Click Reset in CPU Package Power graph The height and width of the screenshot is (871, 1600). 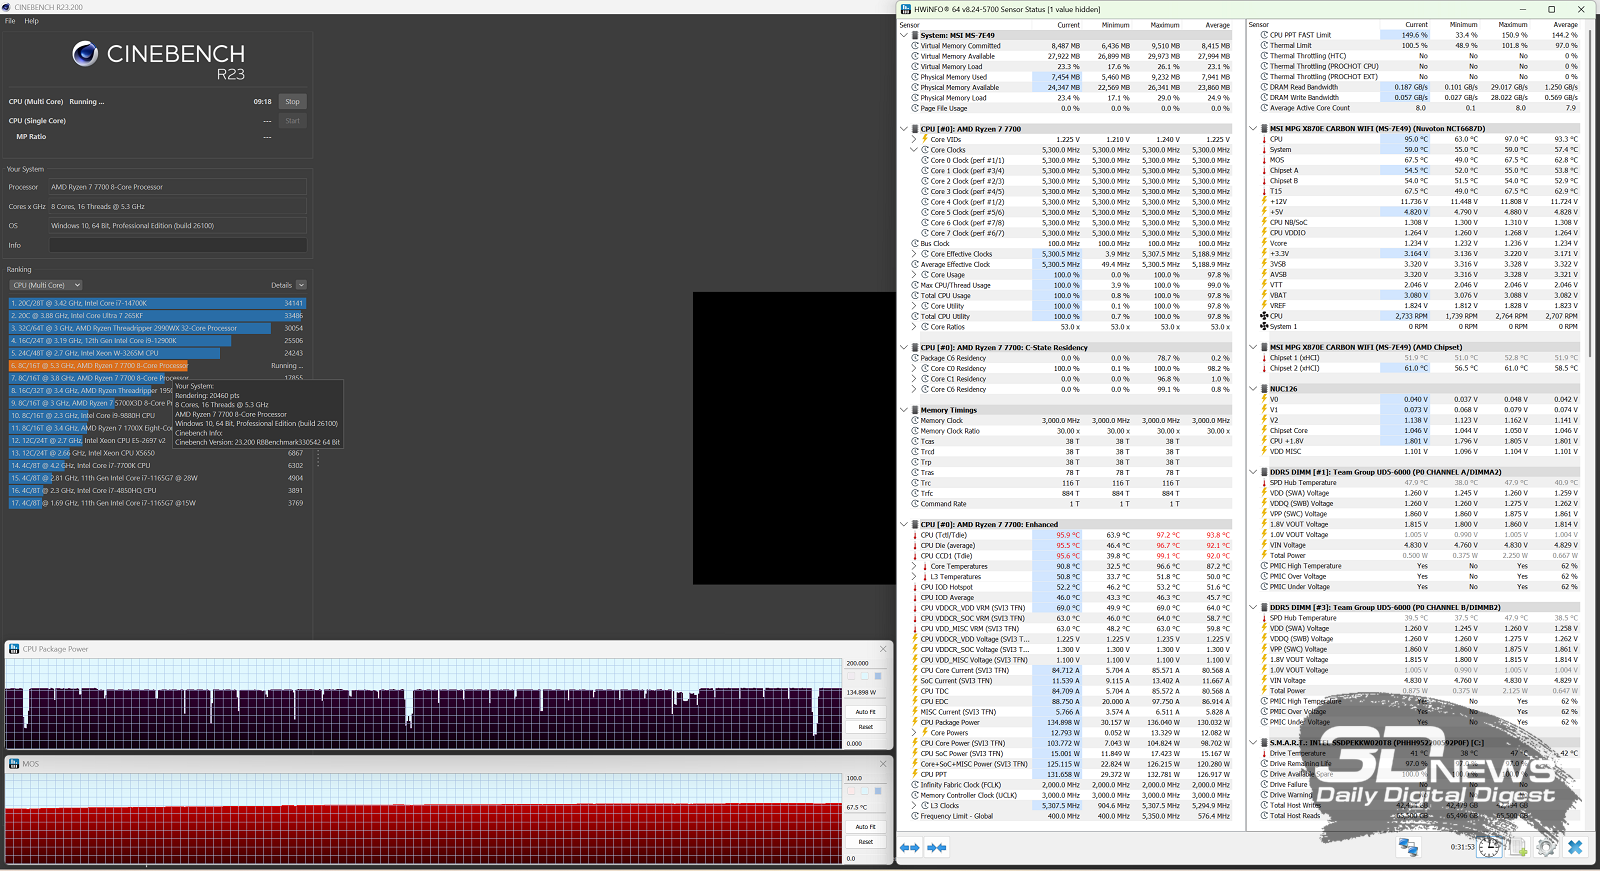(865, 727)
